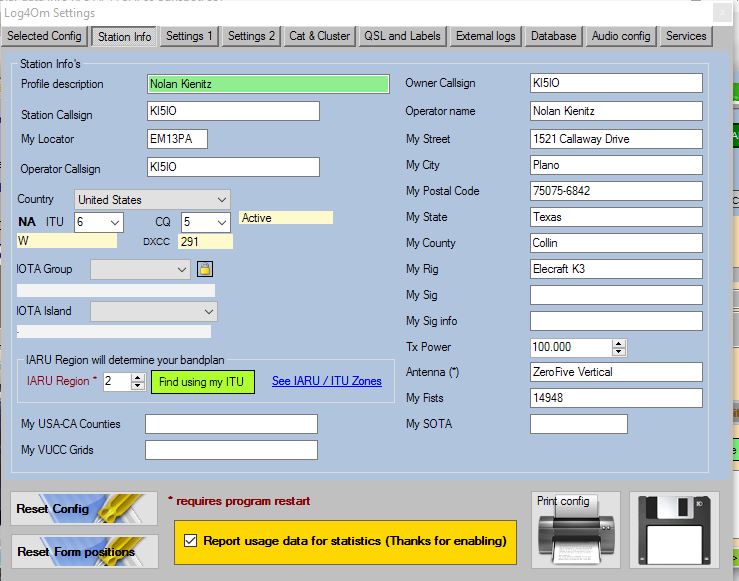Open the Database tab
The width and height of the screenshot is (739, 581).
tap(553, 36)
